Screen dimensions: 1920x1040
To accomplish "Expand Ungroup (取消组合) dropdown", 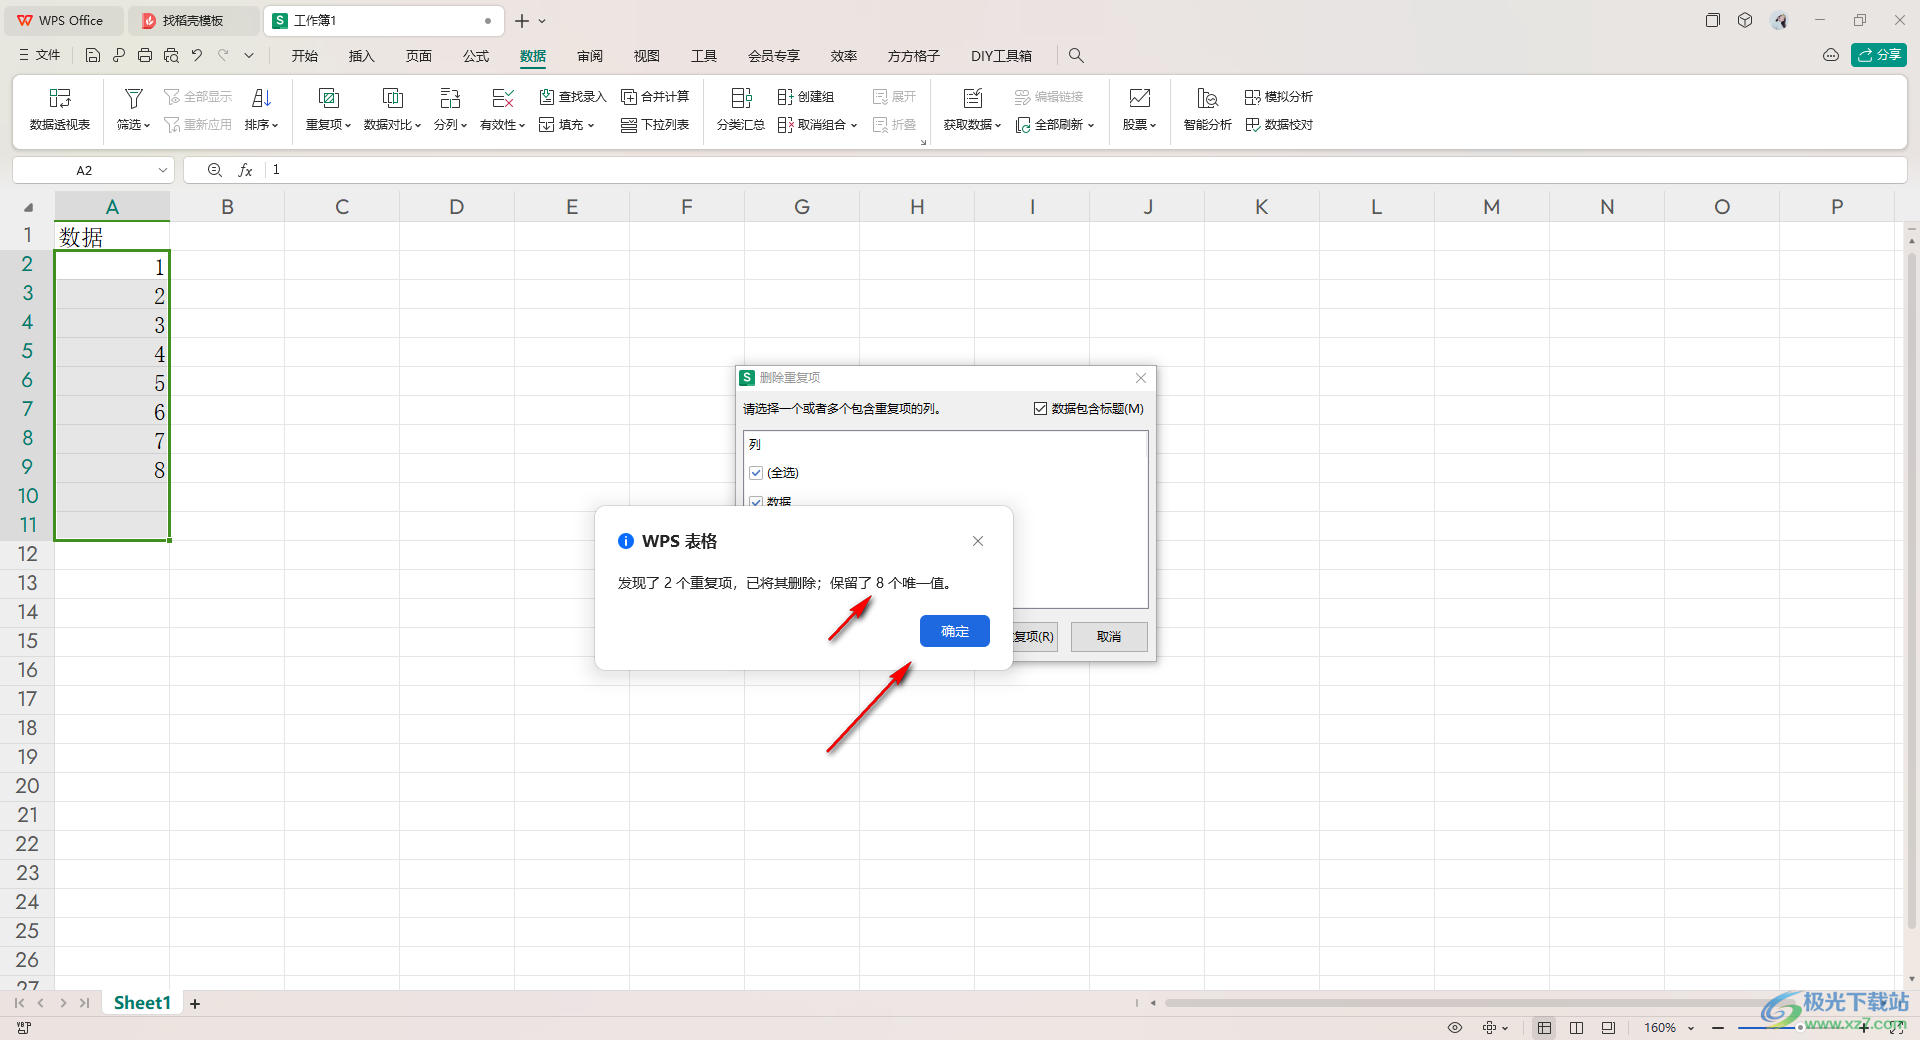I will (854, 125).
